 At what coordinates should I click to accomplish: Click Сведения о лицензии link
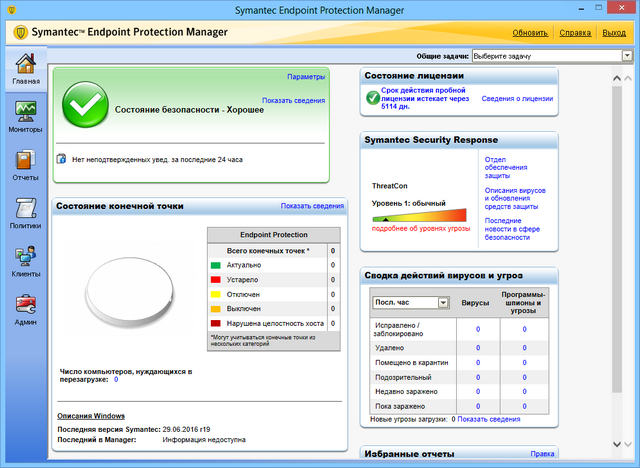(x=517, y=99)
